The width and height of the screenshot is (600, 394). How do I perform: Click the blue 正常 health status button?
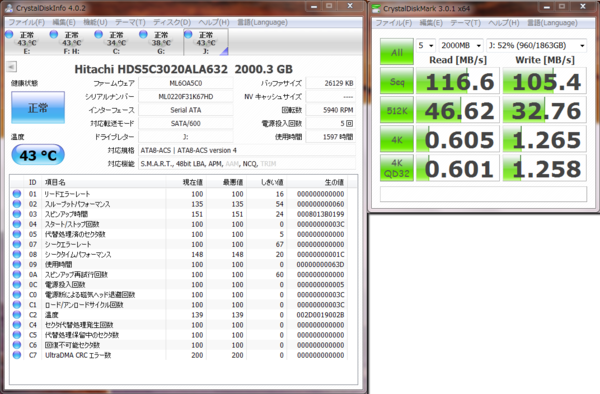click(38, 107)
